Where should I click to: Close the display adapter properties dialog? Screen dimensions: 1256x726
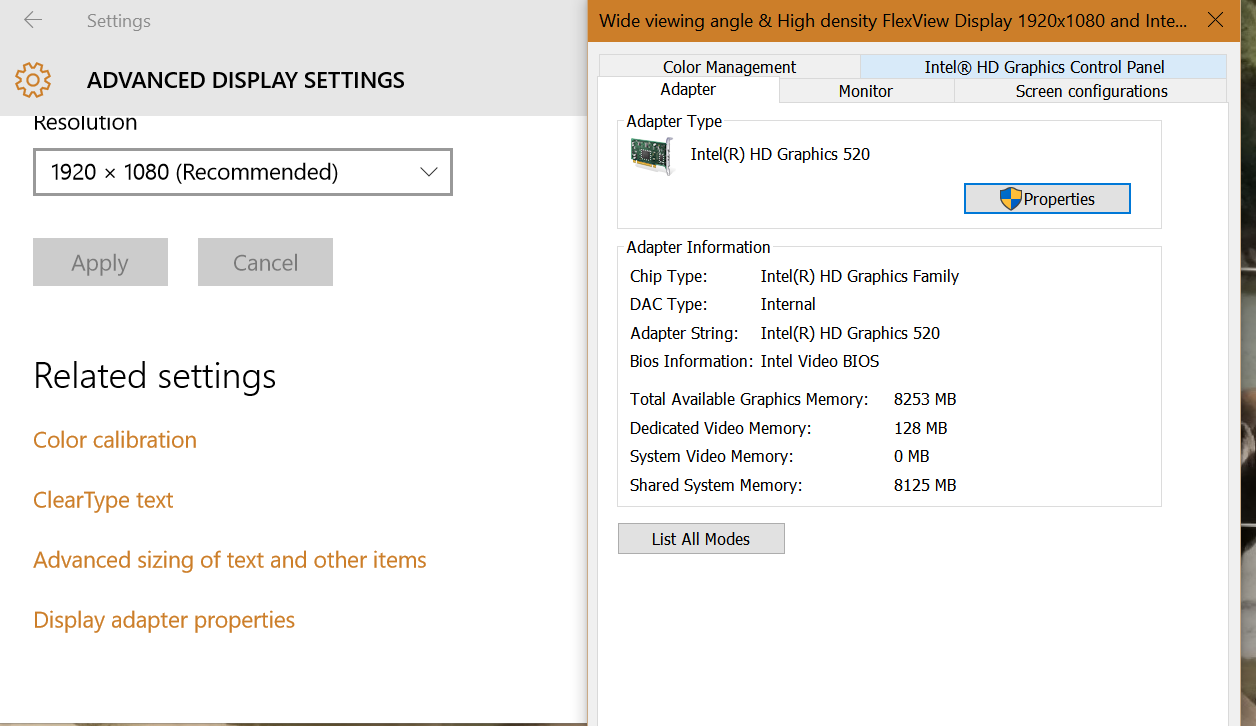tap(1215, 20)
